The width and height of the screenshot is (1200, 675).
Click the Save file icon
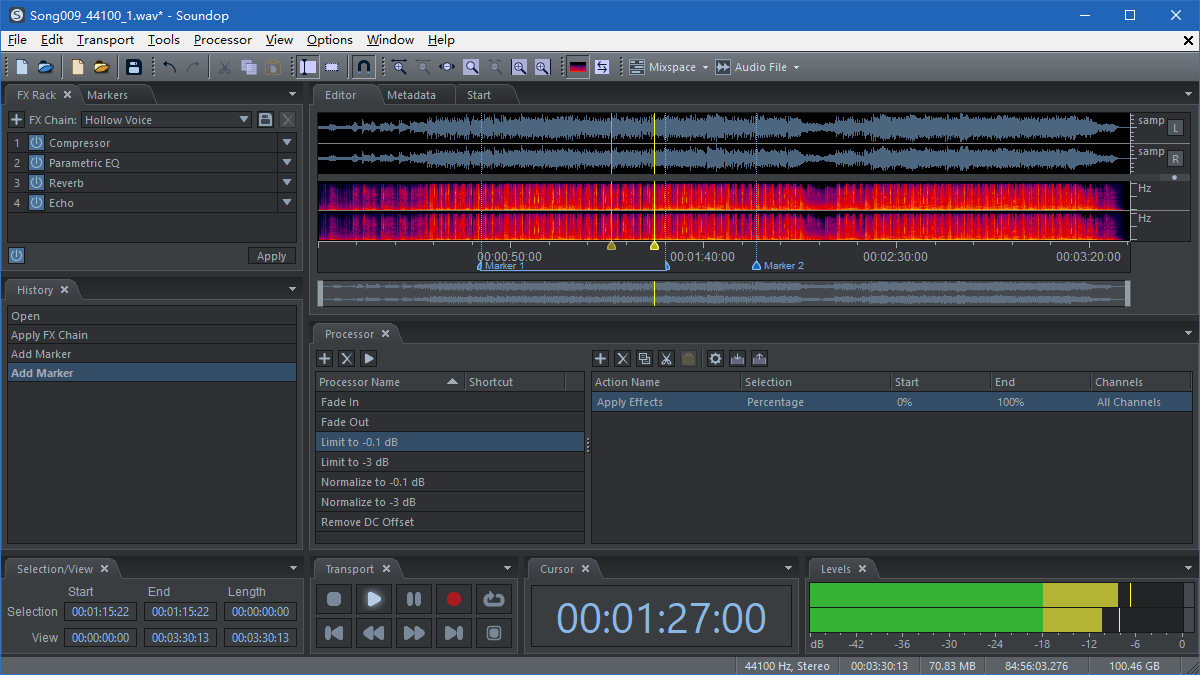[134, 66]
